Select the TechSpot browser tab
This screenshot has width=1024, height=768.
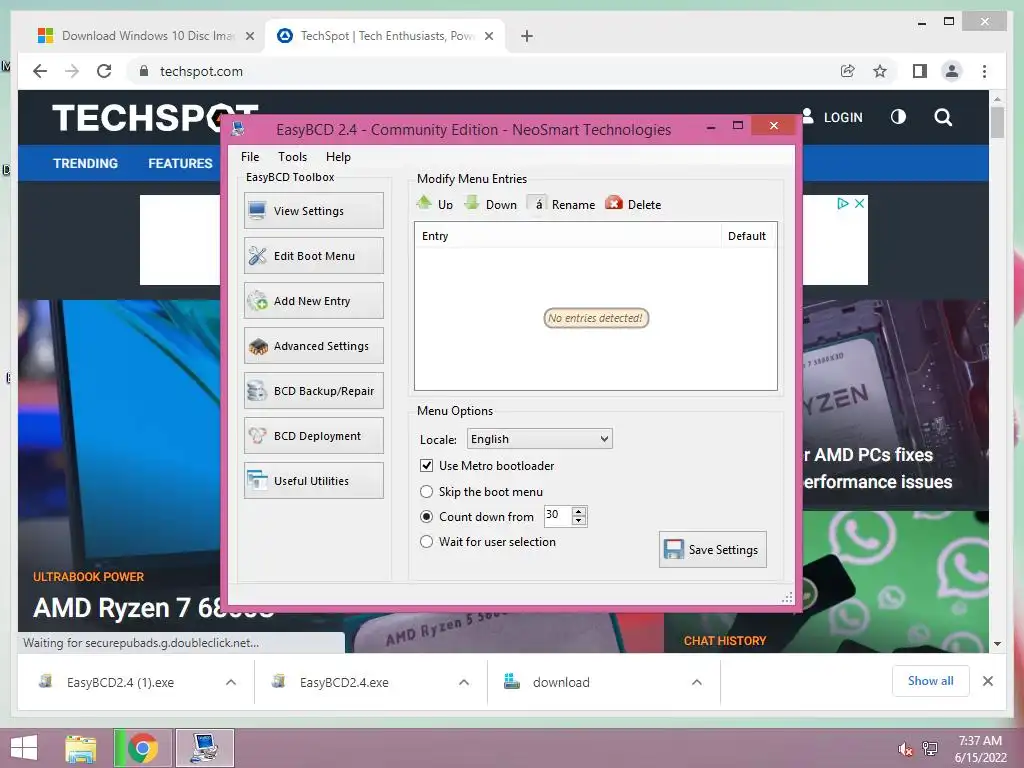[x=385, y=36]
